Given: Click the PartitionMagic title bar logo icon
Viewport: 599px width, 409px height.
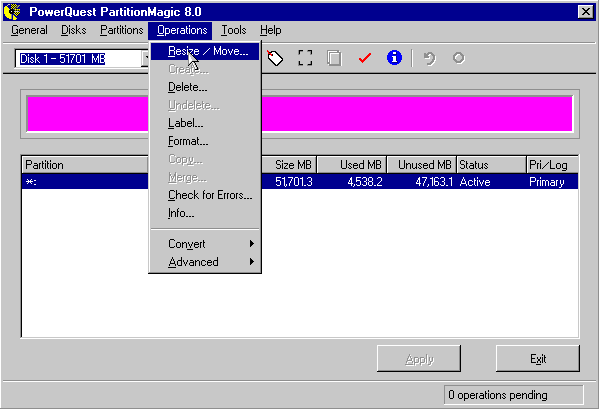Looking at the screenshot, I should tap(12, 11).
